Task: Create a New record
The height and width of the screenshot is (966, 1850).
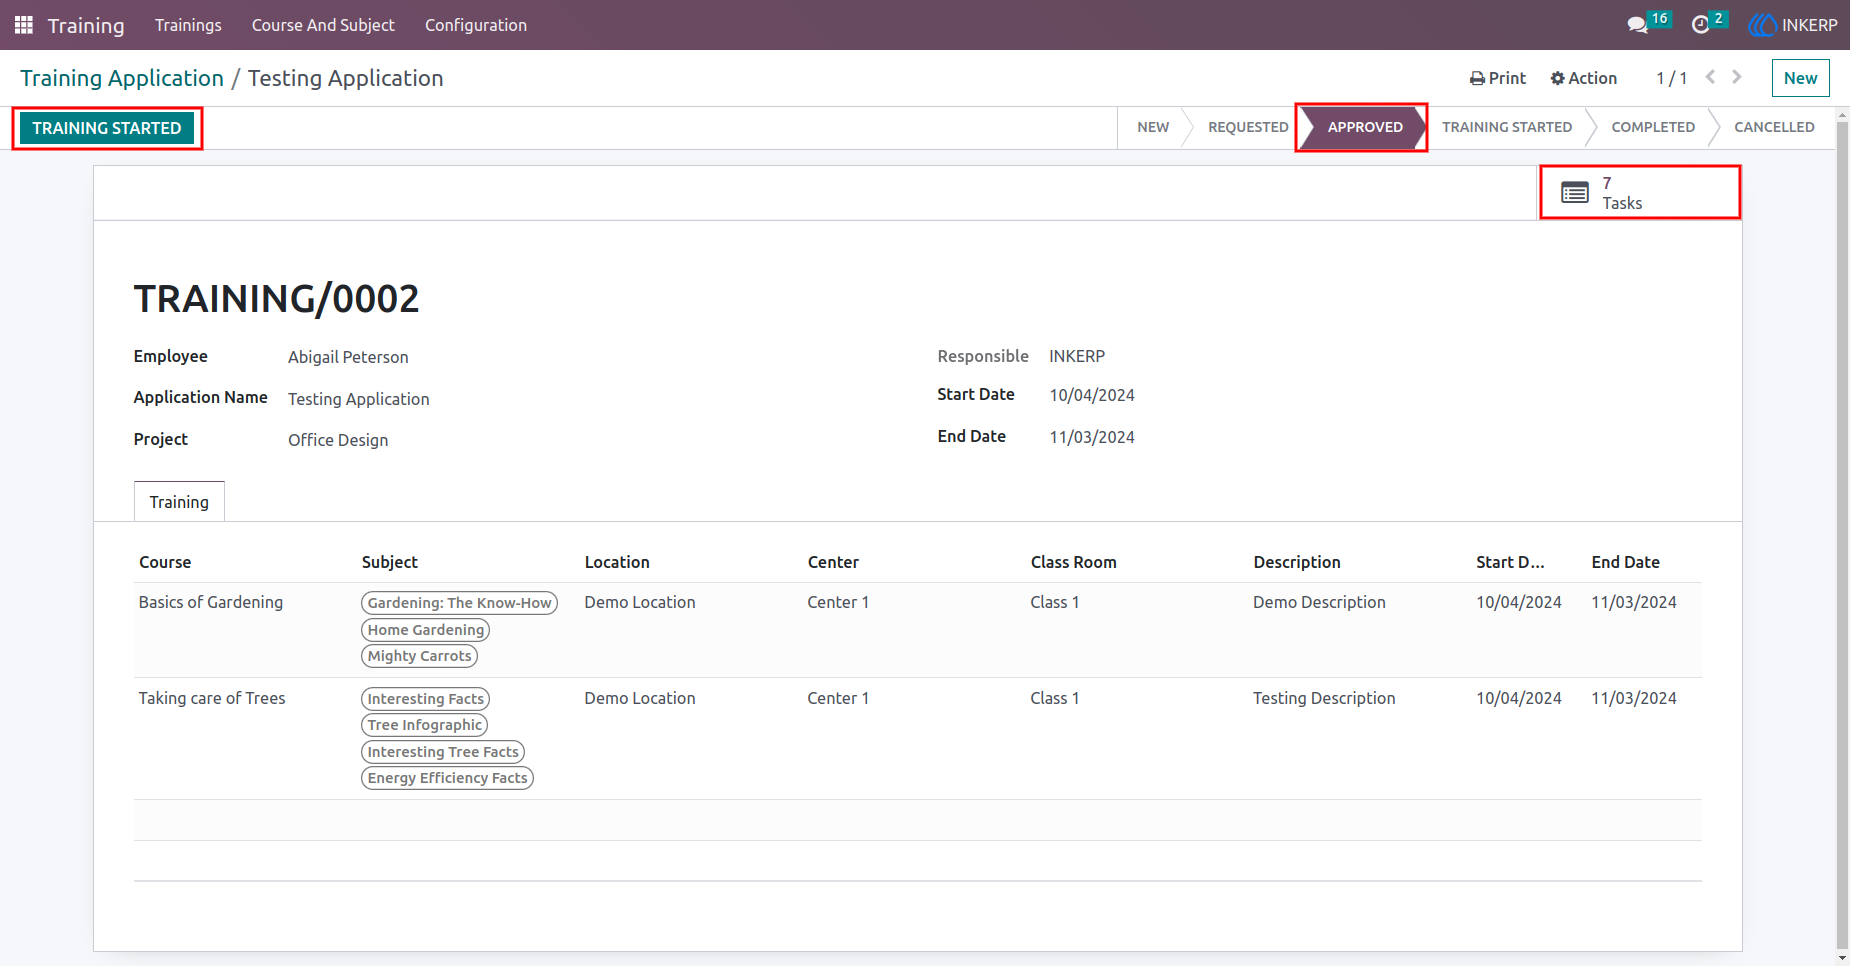Action: 1800,78
